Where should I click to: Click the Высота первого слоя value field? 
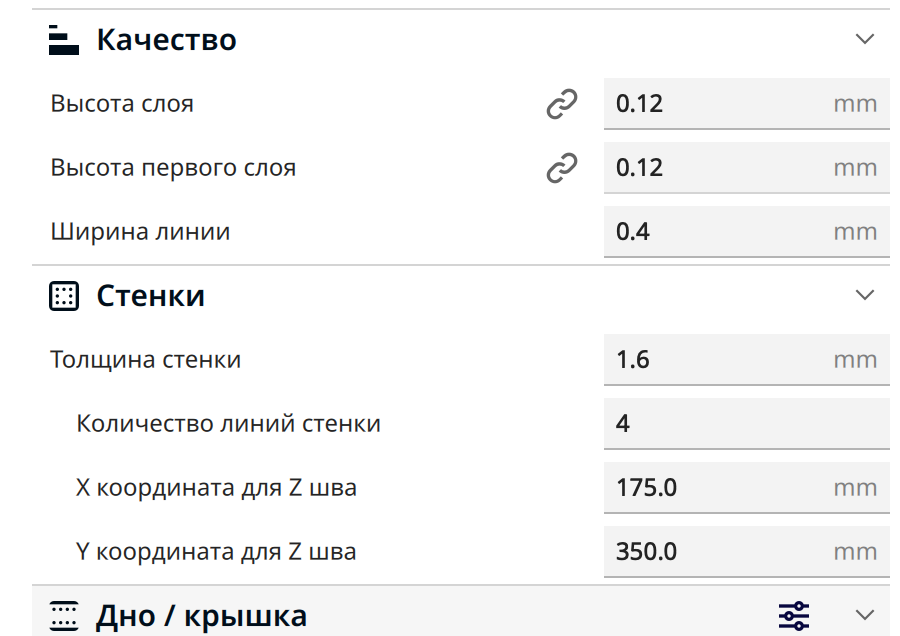747,168
